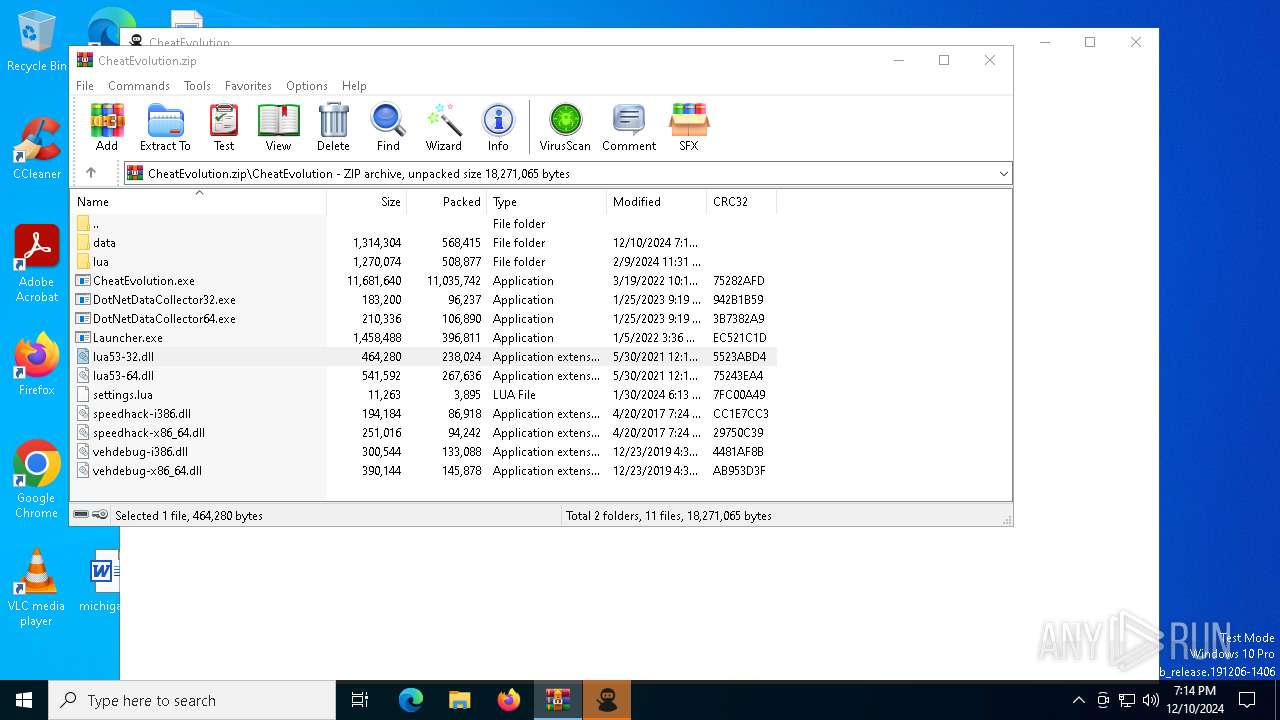This screenshot has width=1280, height=720.
Task: Select speedhack-i386.dll file
Action: pos(425,414)
